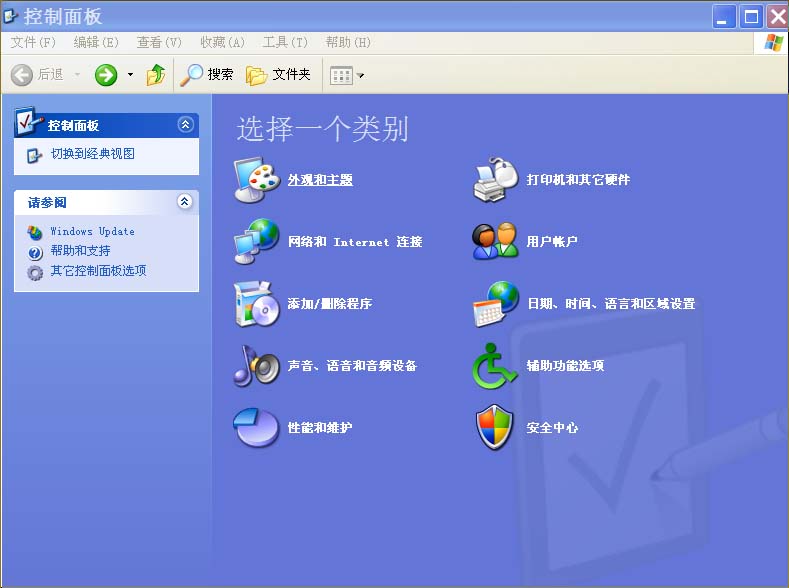The height and width of the screenshot is (588, 789).
Task: Click the Help and Support question mark icon
Action: coord(35,253)
